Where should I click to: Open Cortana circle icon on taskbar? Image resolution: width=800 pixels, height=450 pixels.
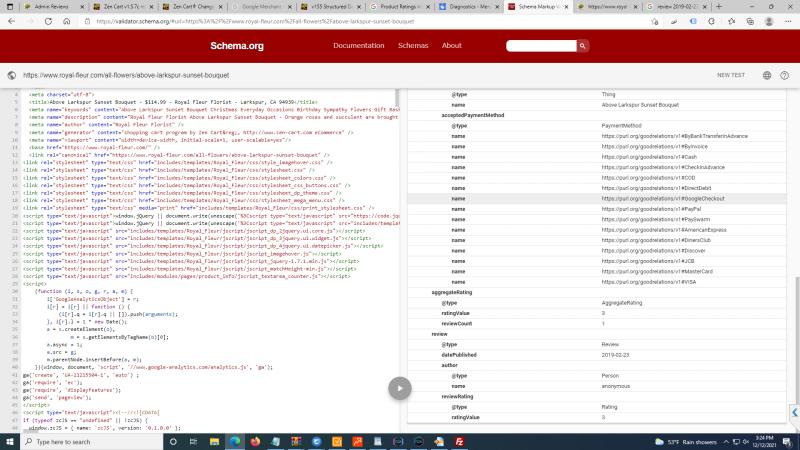tap(173, 441)
